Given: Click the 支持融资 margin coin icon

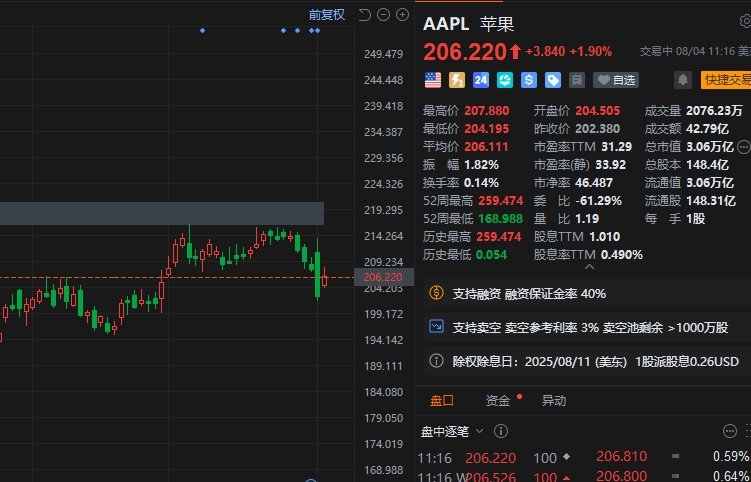Looking at the screenshot, I should [436, 293].
